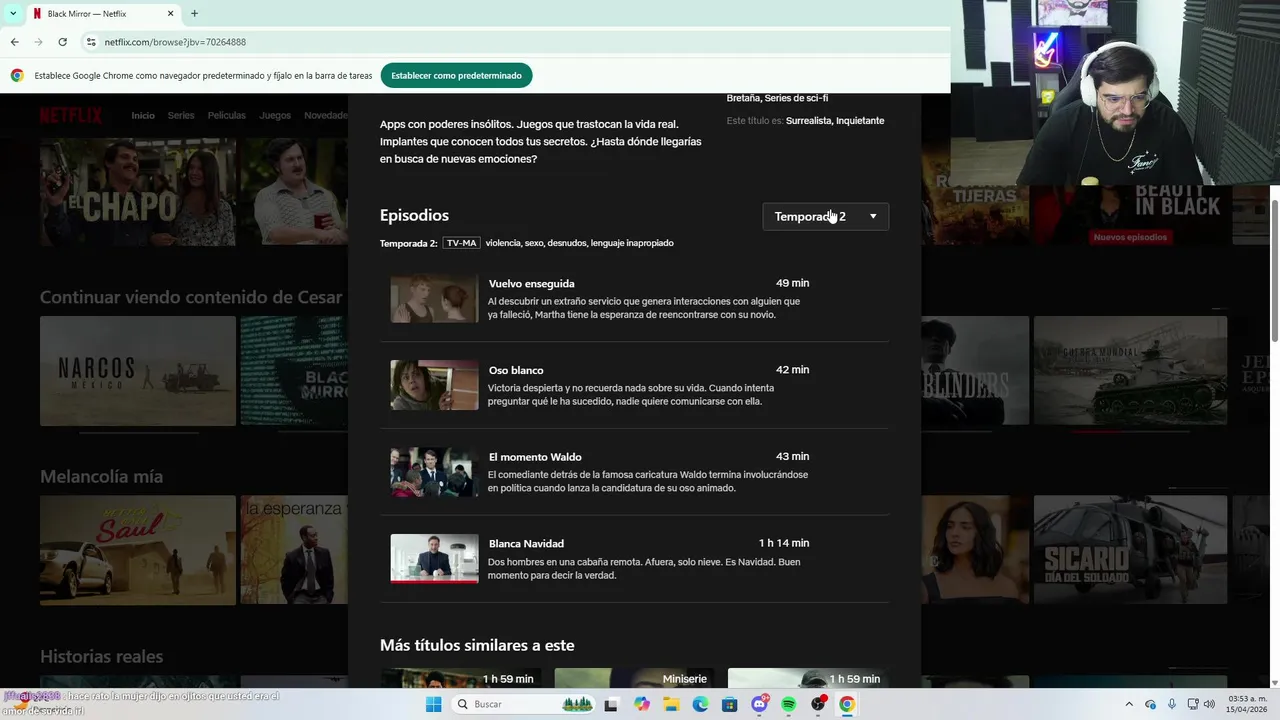
Task: Click the Surrealista tag link
Action: pyautogui.click(x=808, y=121)
